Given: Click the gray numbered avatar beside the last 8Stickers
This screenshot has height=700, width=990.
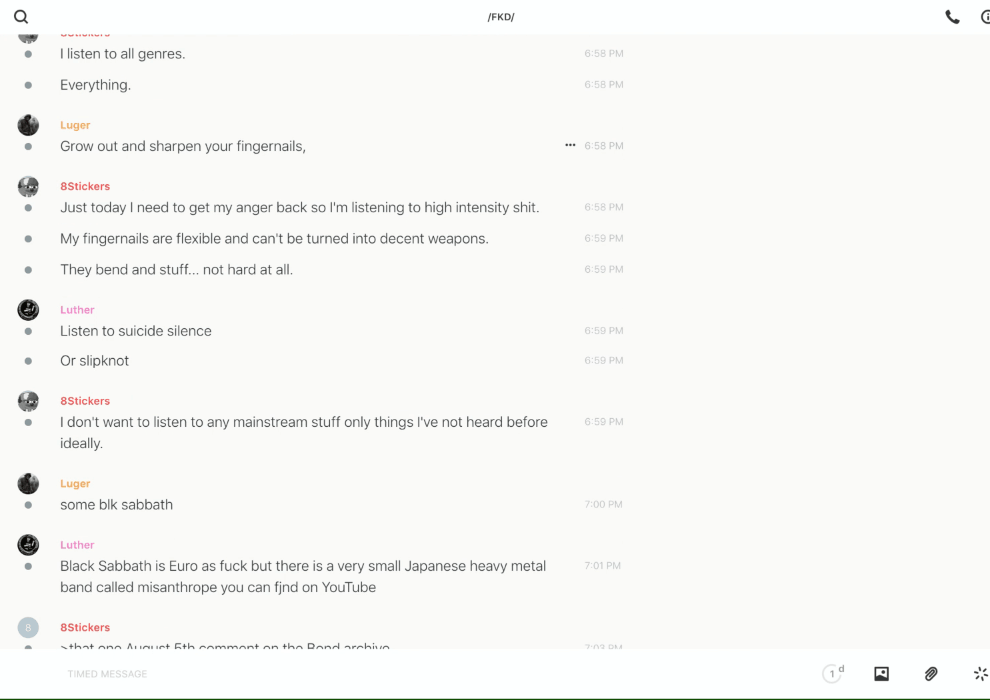Looking at the screenshot, I should click(28, 628).
